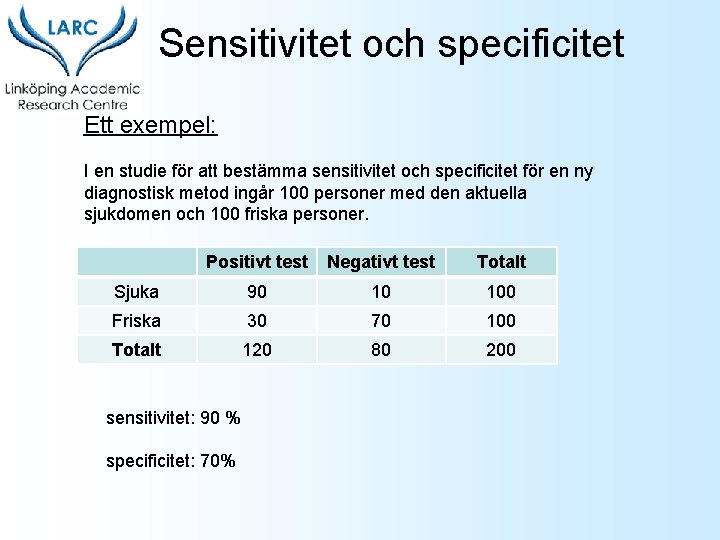Click the cell with value 30
720x540 pixels.
click(257, 321)
